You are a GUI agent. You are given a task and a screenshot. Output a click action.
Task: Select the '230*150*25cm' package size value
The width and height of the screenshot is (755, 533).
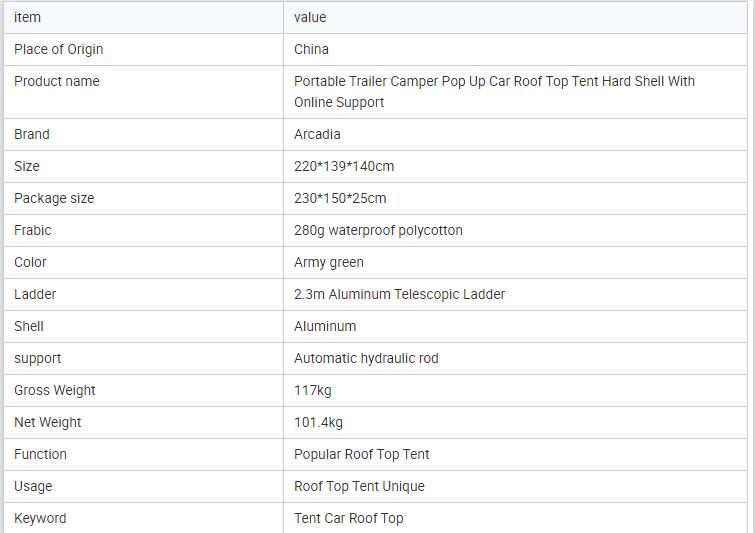[x=340, y=198]
